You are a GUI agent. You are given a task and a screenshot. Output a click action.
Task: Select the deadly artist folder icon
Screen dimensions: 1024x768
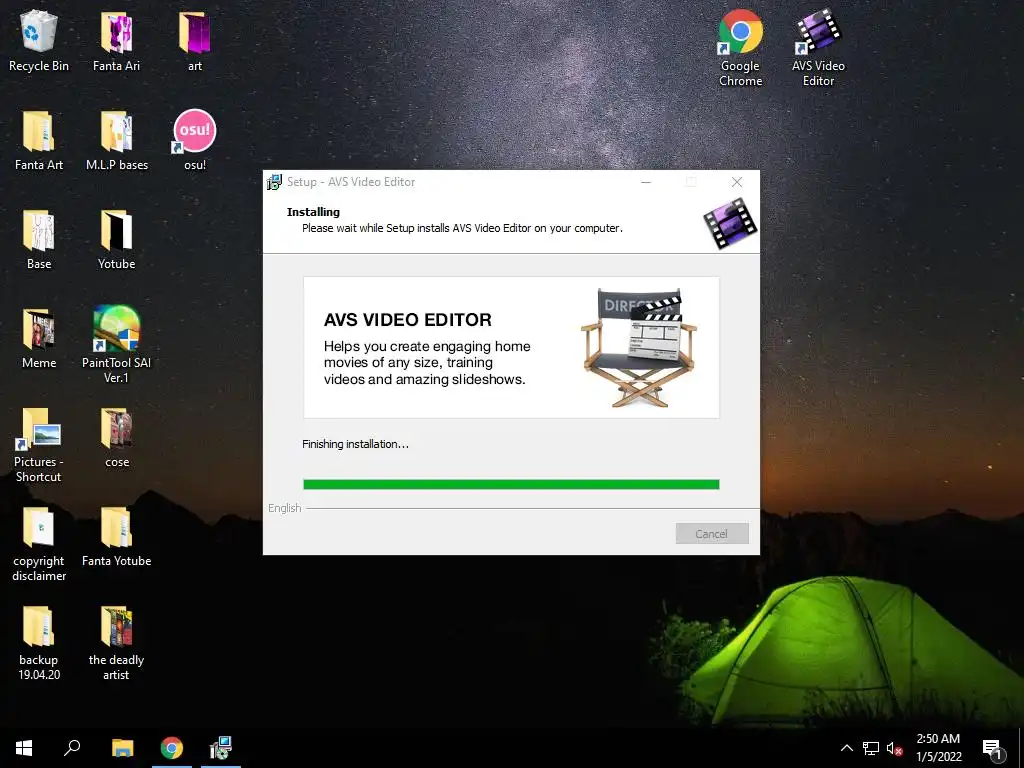pos(116,643)
